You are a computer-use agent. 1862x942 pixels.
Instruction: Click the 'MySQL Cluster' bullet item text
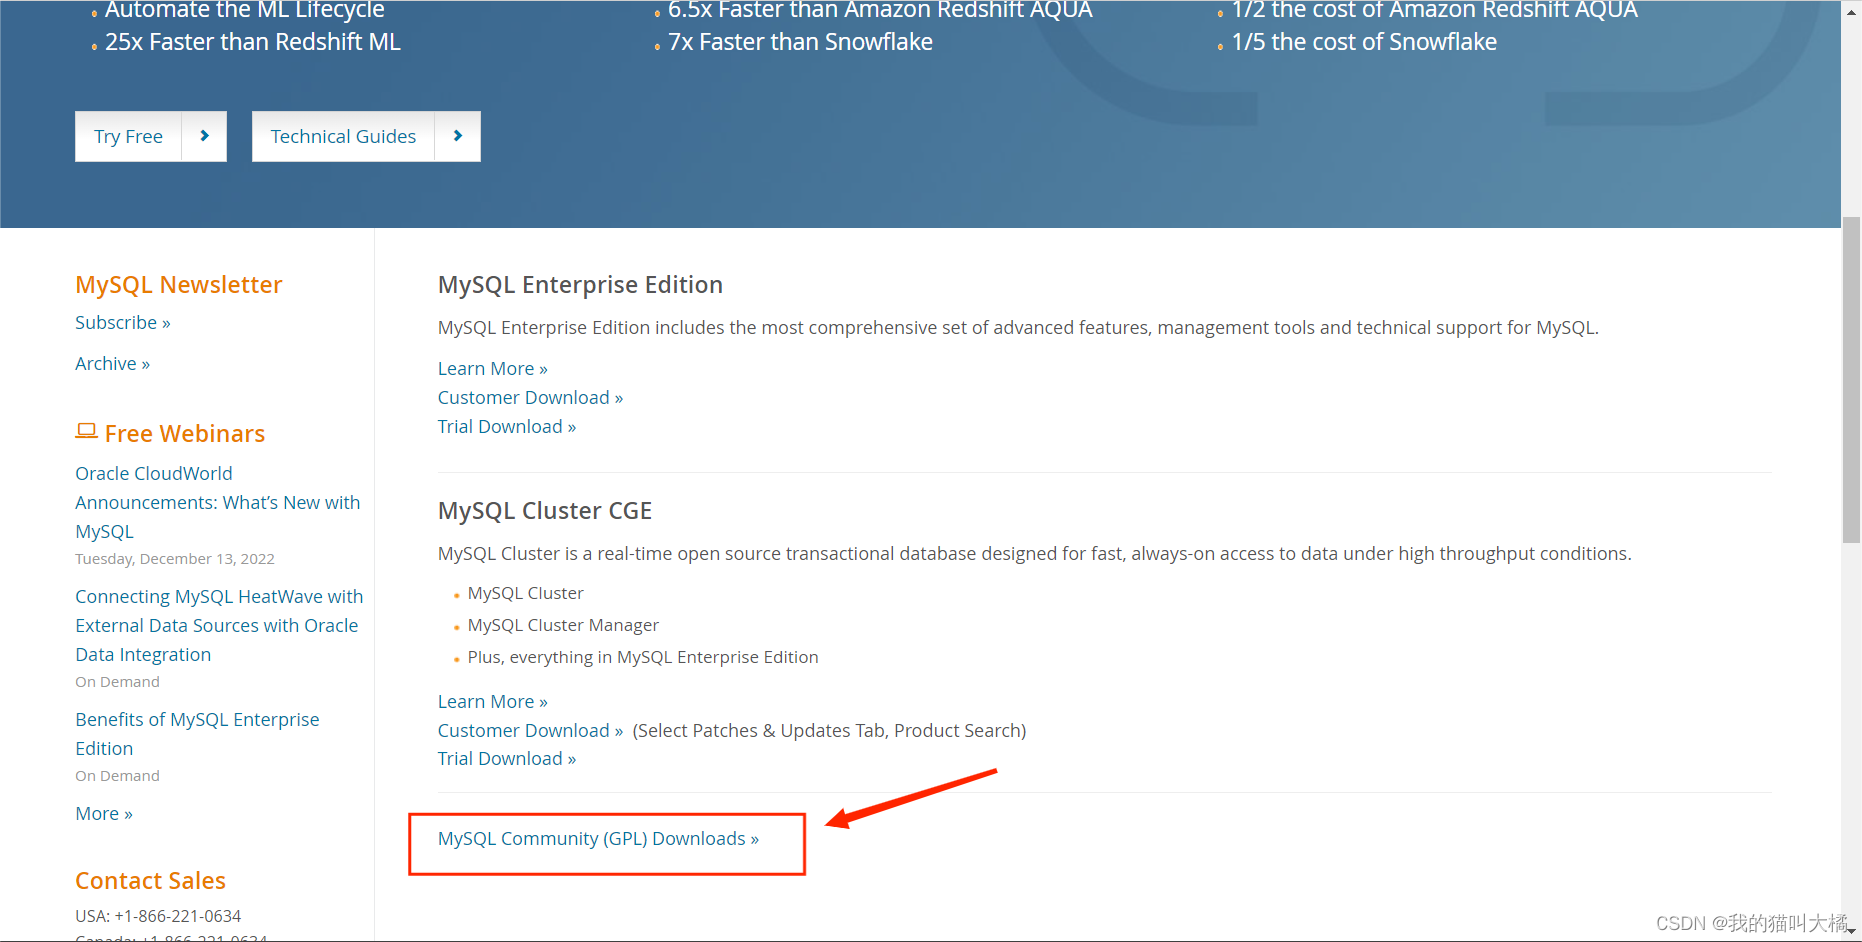(x=526, y=593)
